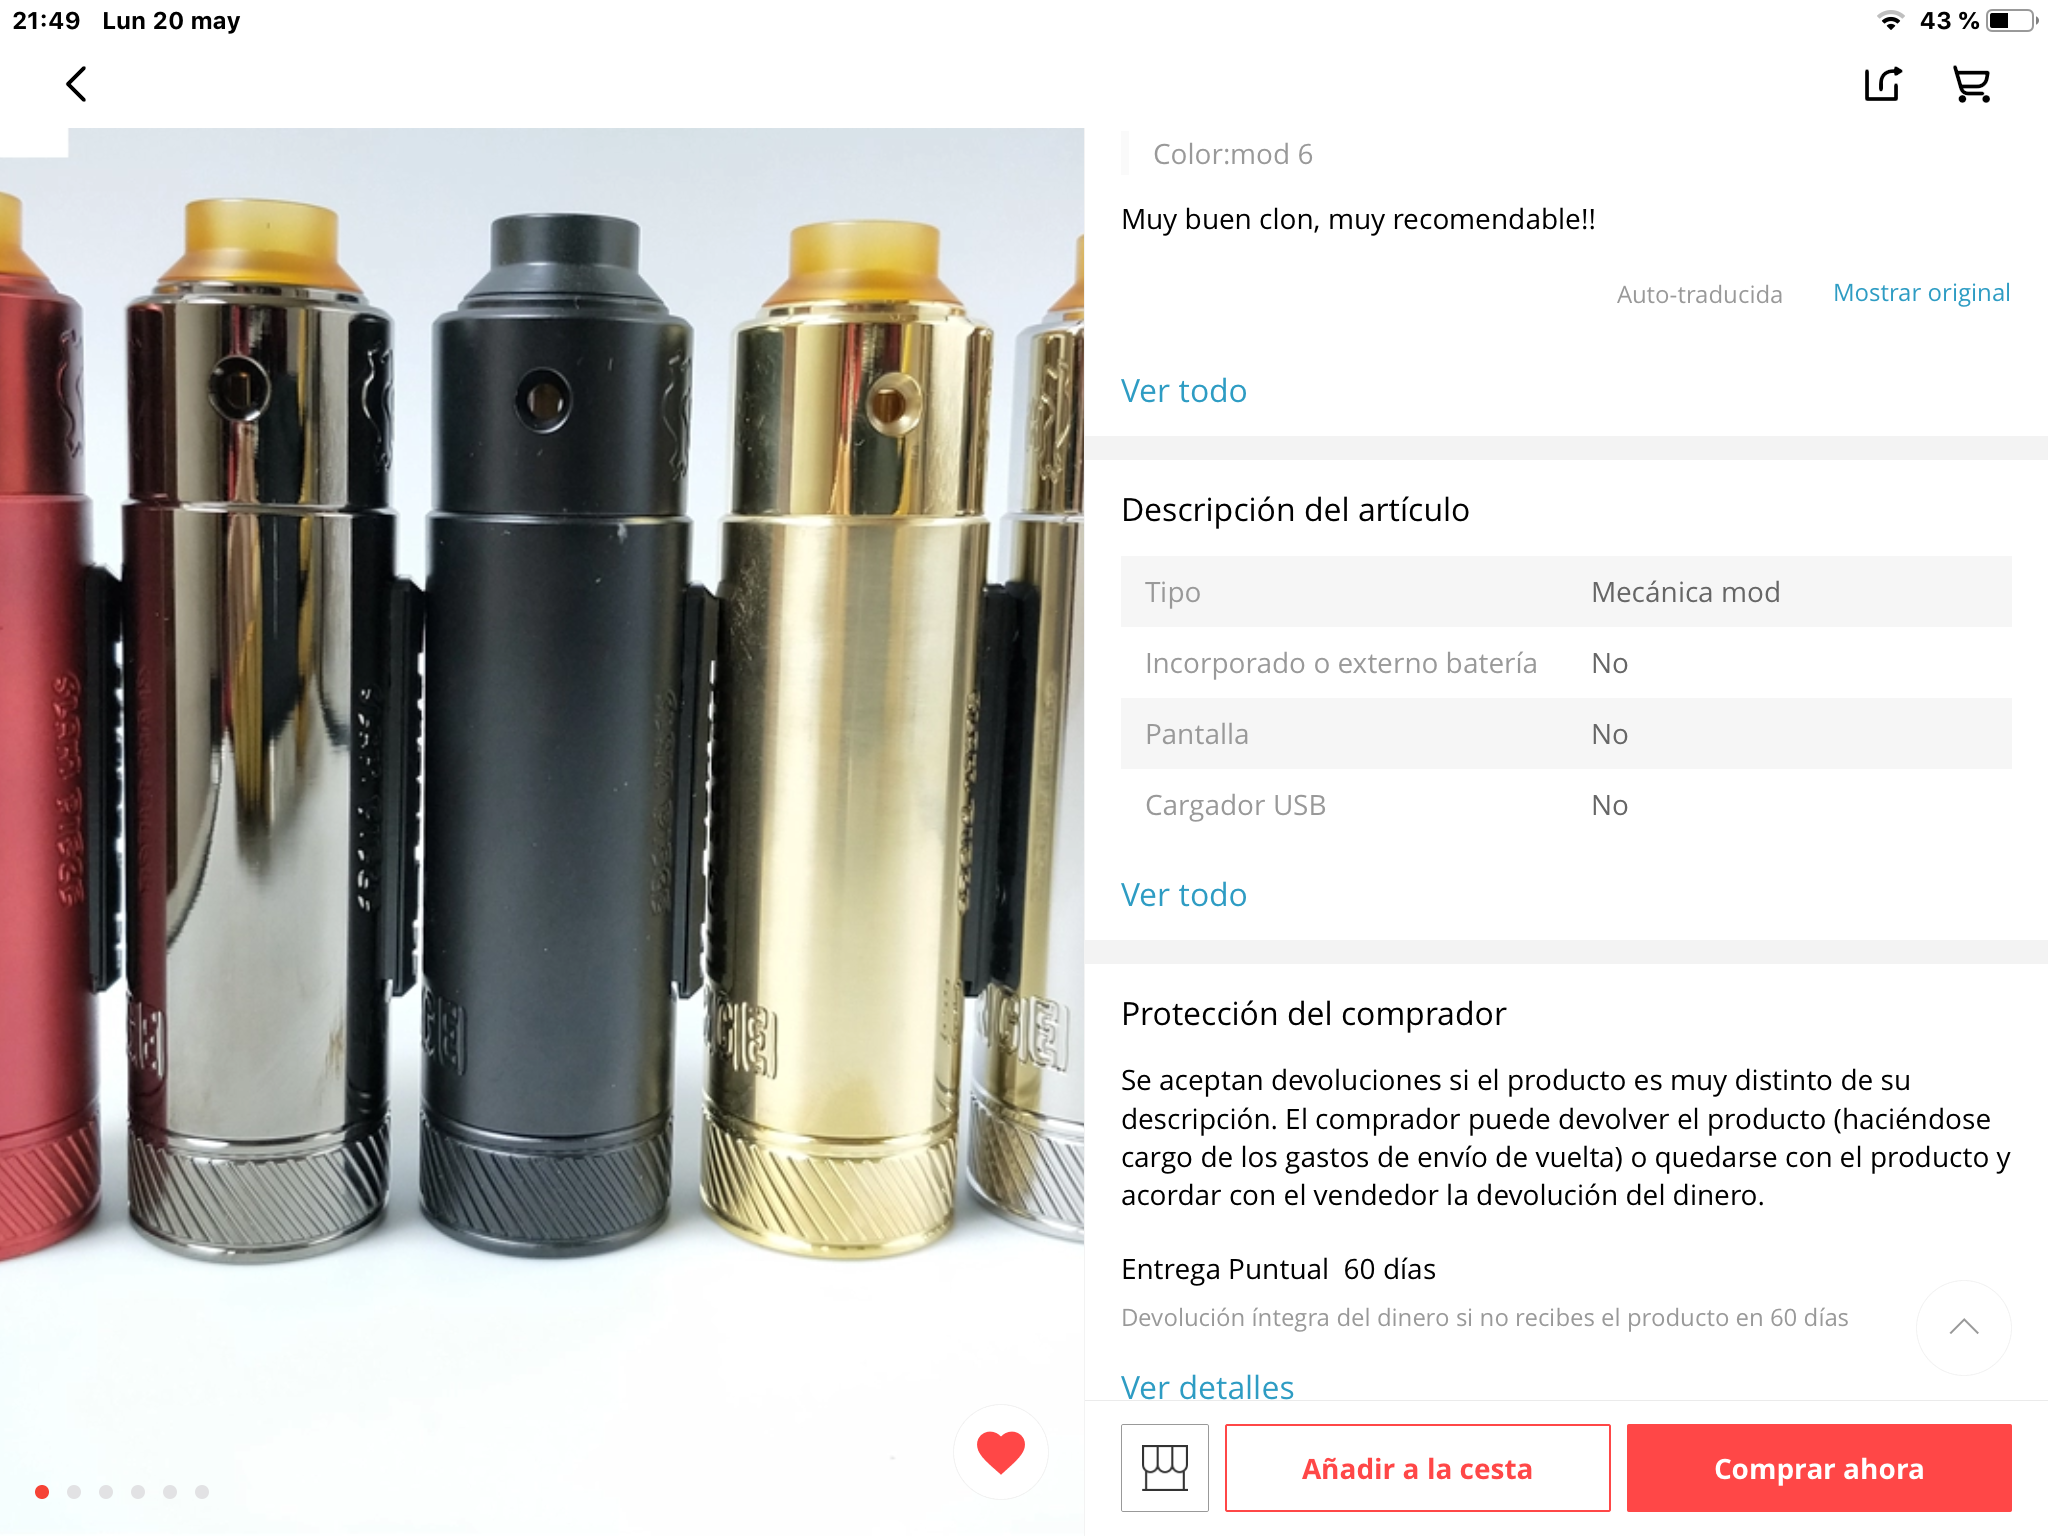Toggle the red heart favorite icon

pos(1000,1452)
